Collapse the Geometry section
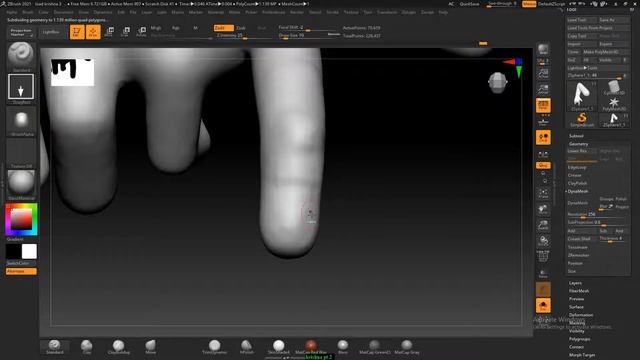Viewport: 640px width, 360px height. coord(578,144)
